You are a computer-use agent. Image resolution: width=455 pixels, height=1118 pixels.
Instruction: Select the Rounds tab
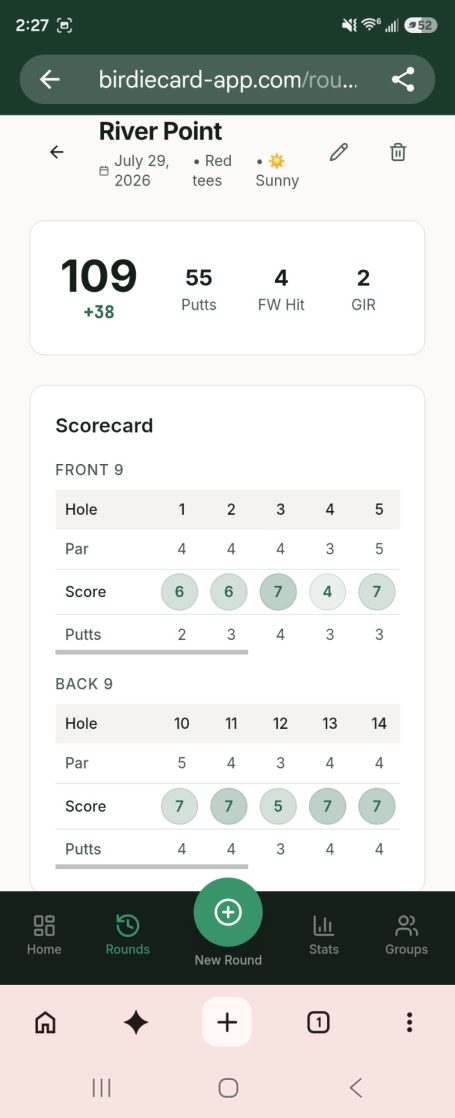[128, 935]
